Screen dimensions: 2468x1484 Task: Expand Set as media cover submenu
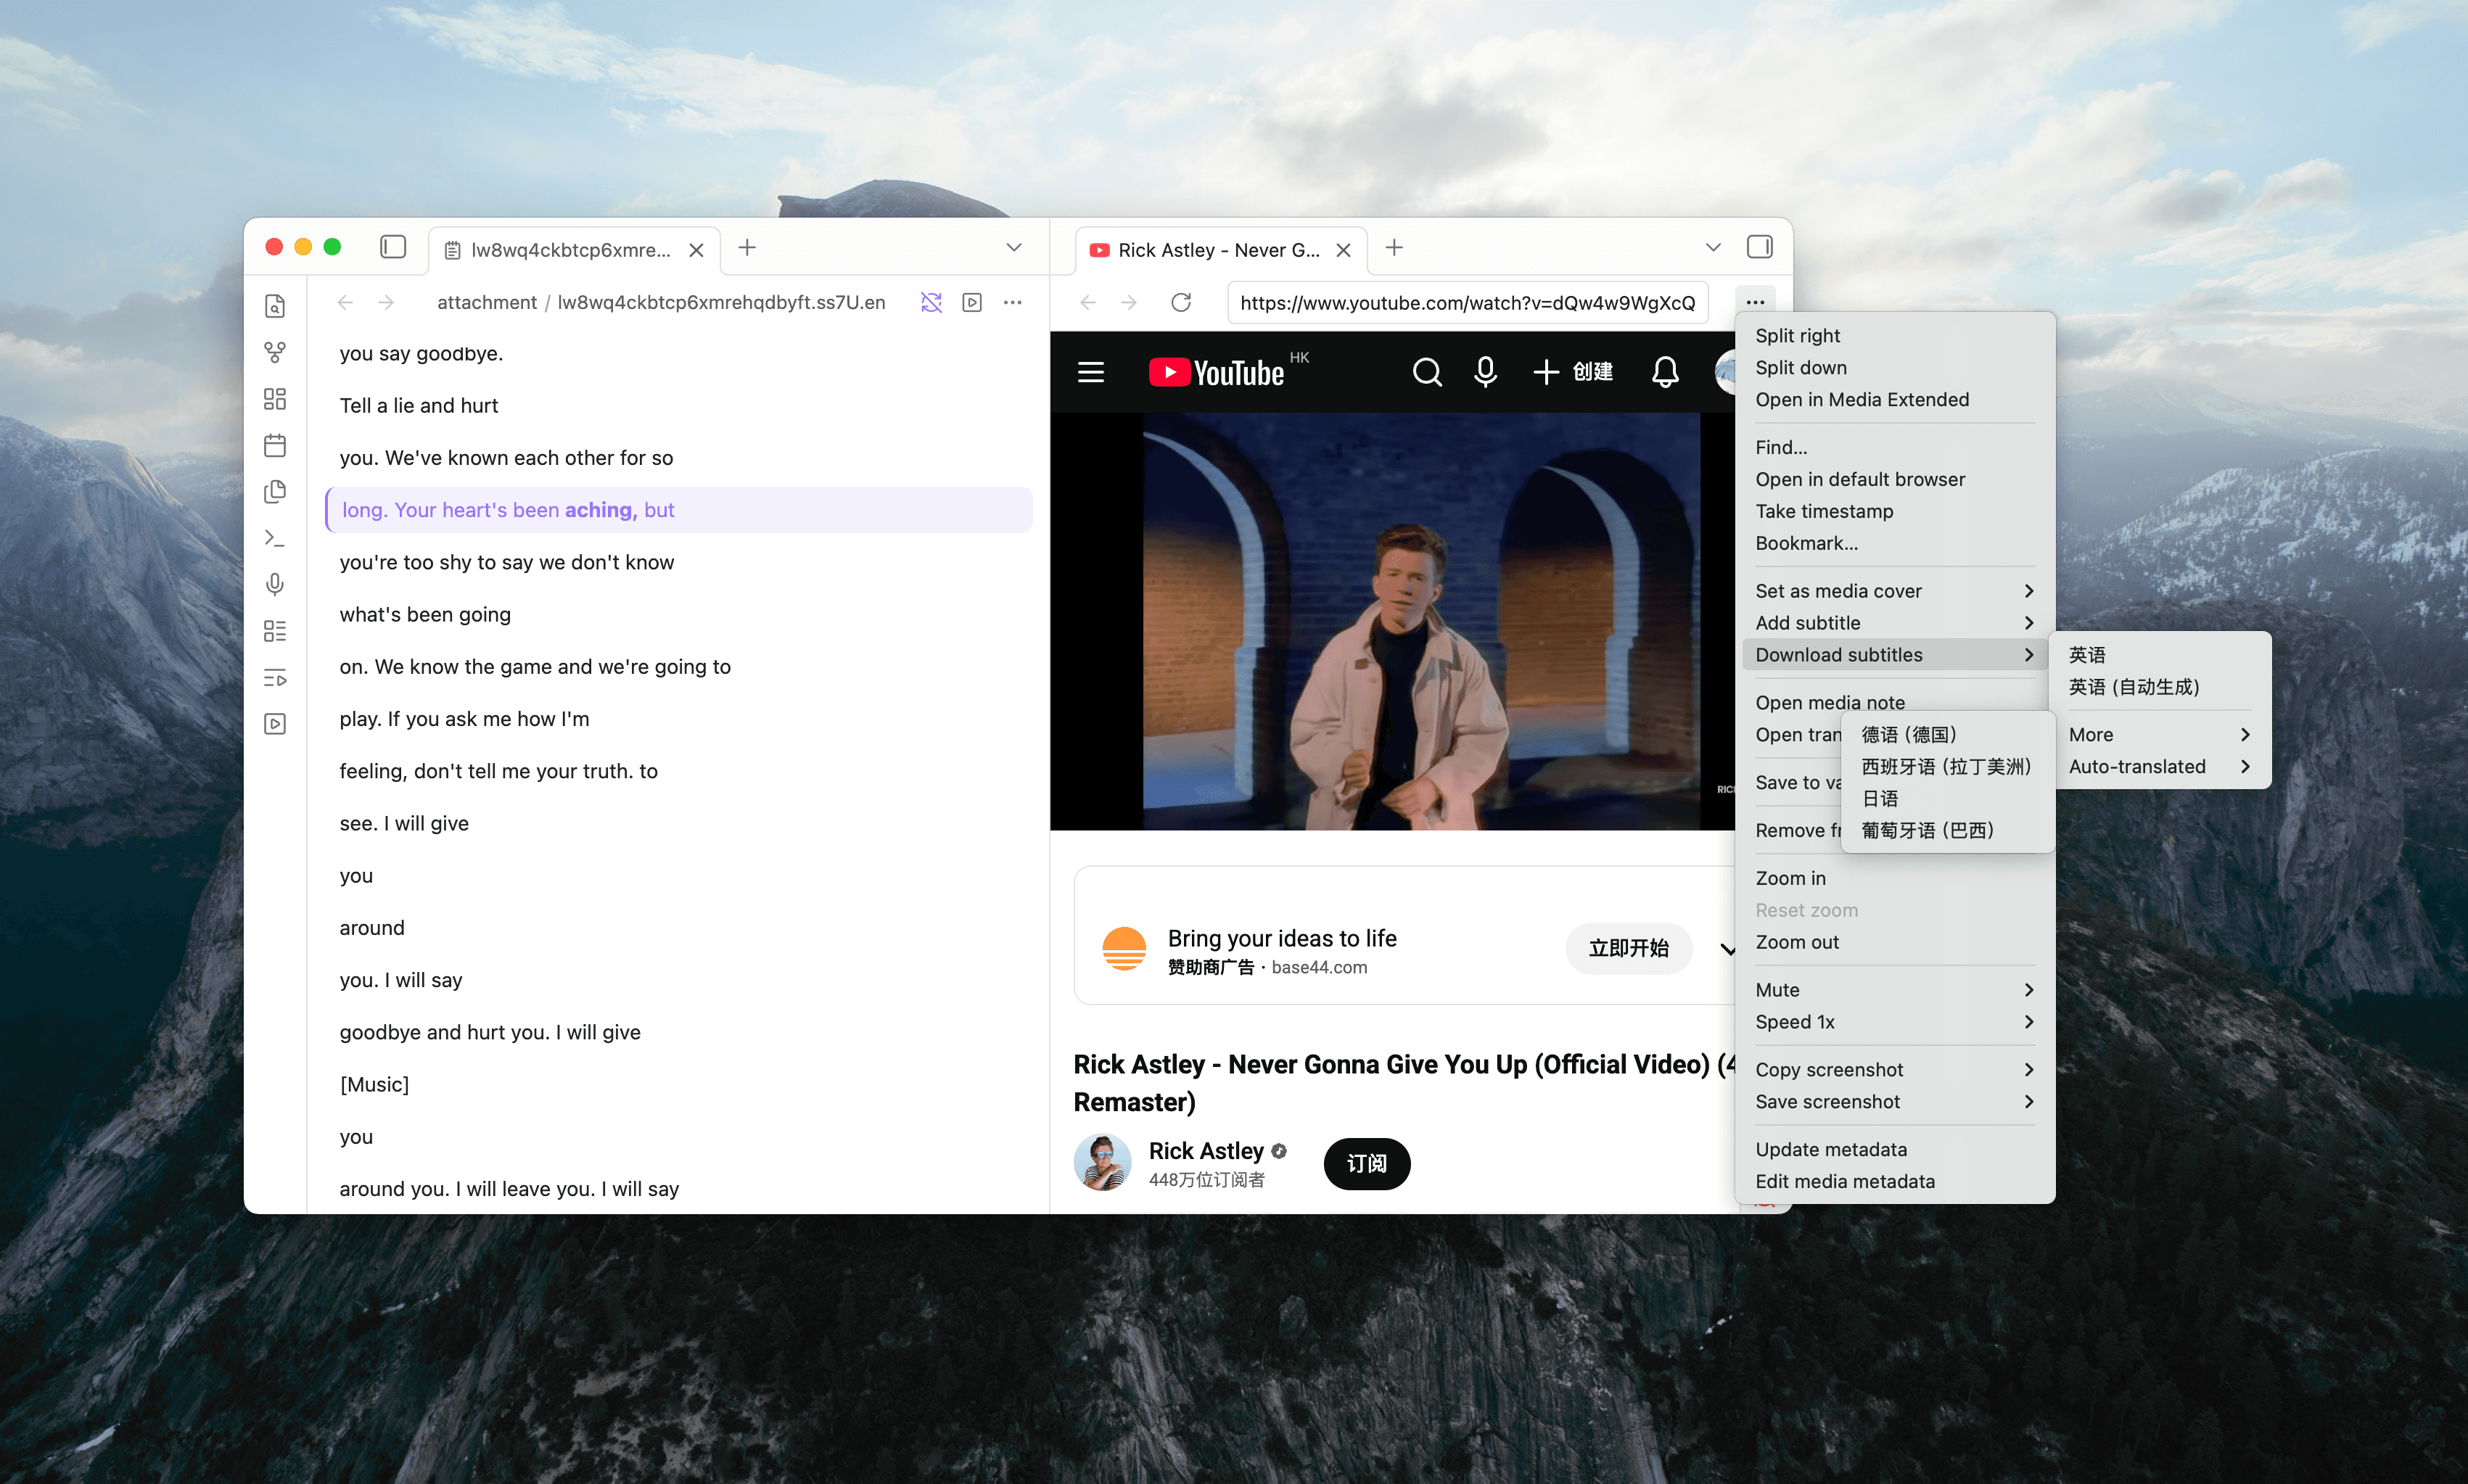coord(1895,591)
